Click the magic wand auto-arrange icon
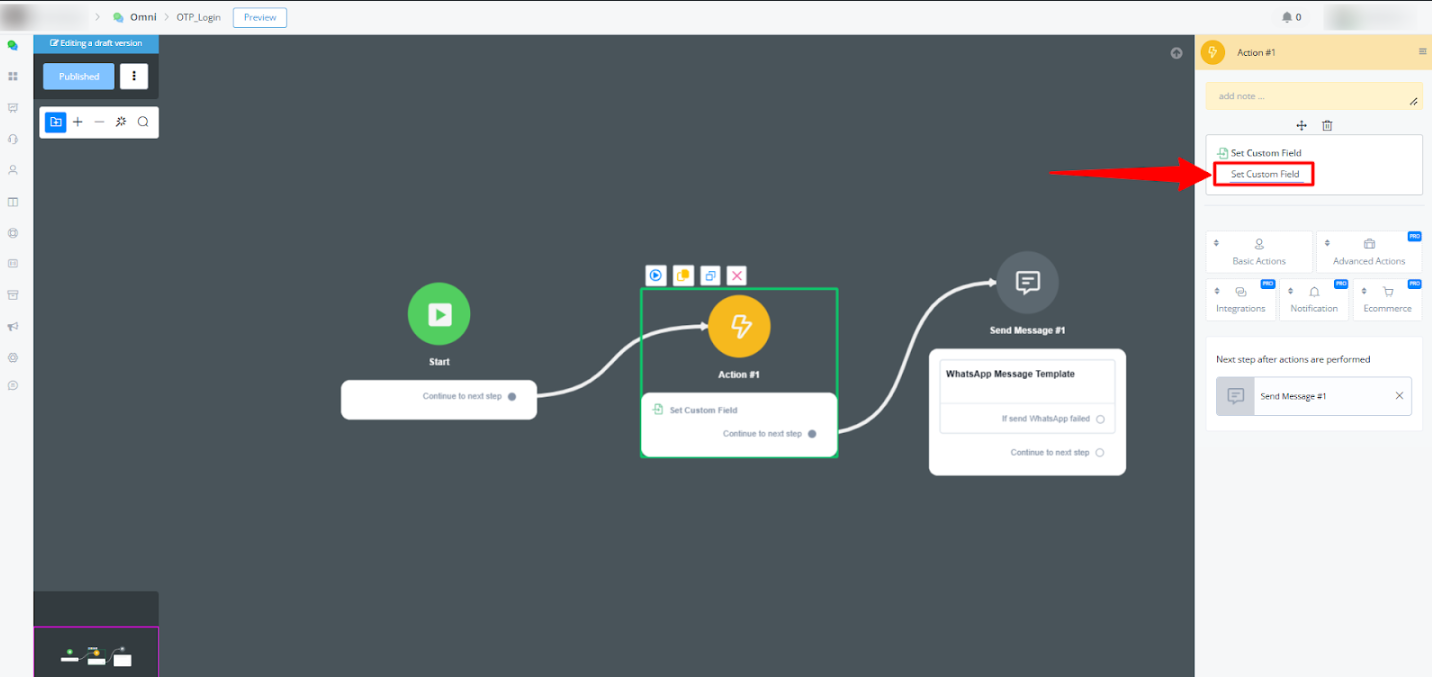 pyautogui.click(x=121, y=122)
